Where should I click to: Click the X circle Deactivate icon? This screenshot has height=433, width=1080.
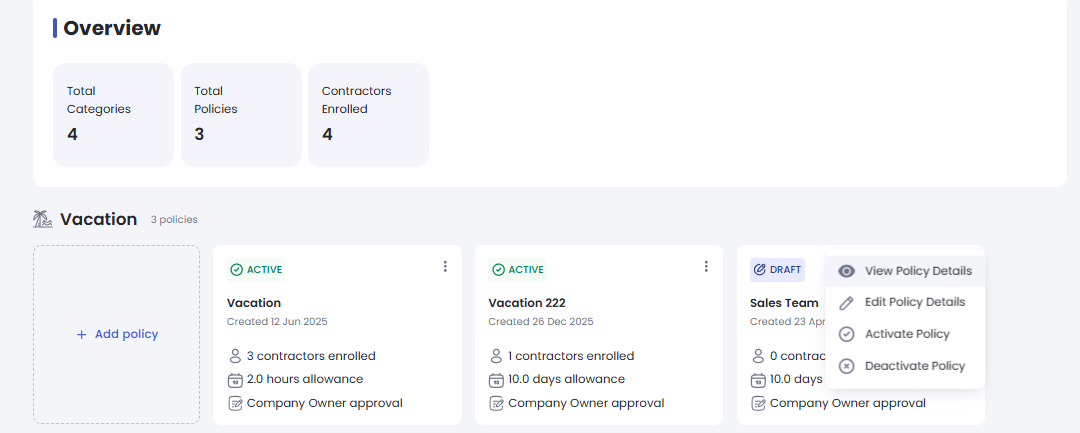(x=846, y=366)
